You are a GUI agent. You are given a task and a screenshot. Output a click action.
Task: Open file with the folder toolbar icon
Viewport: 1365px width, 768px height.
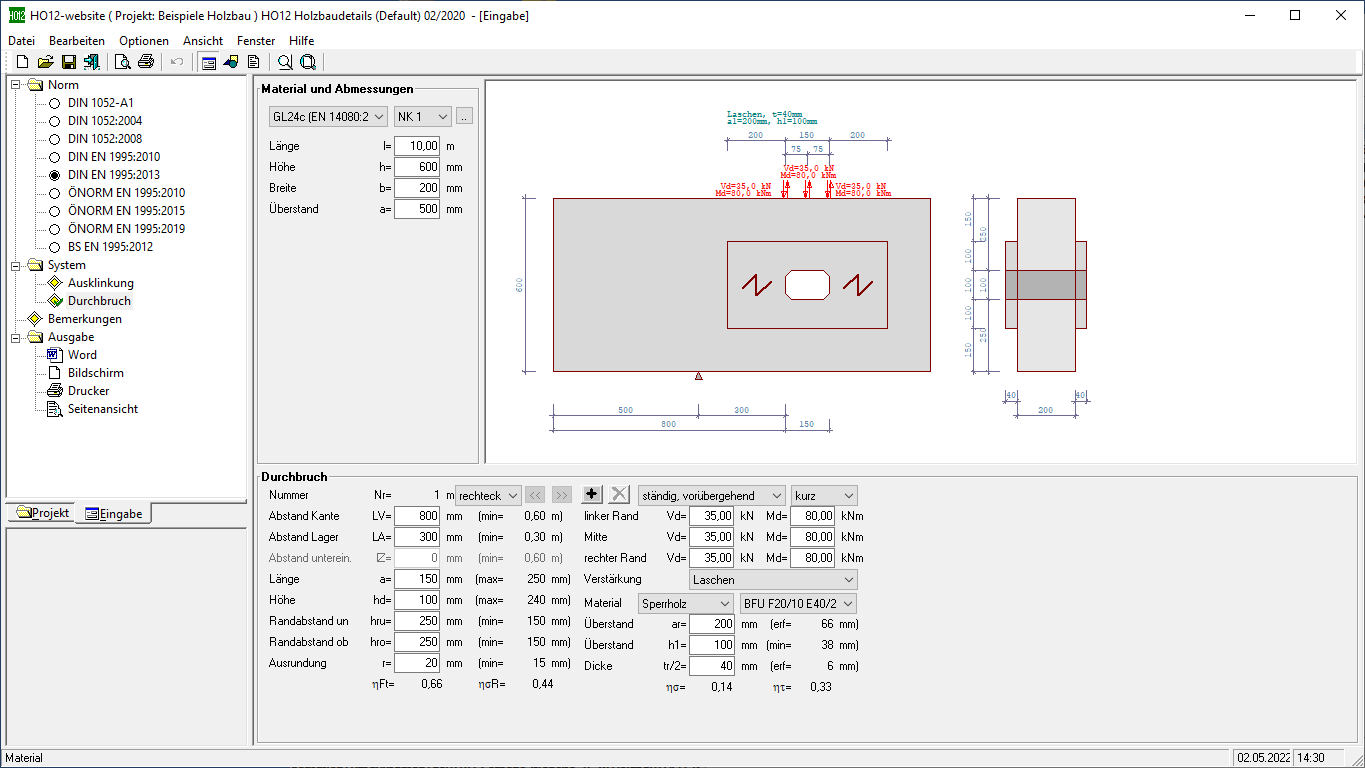coord(45,62)
